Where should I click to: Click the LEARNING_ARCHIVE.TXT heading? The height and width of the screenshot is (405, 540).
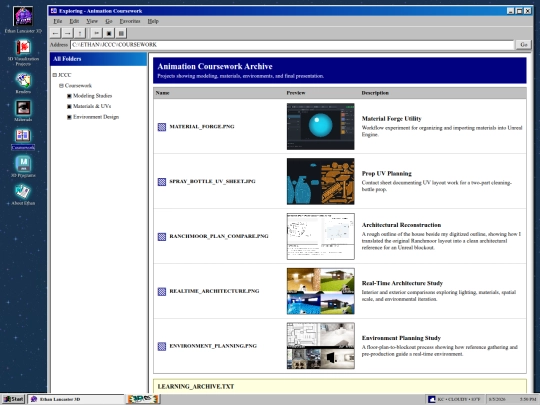point(196,386)
